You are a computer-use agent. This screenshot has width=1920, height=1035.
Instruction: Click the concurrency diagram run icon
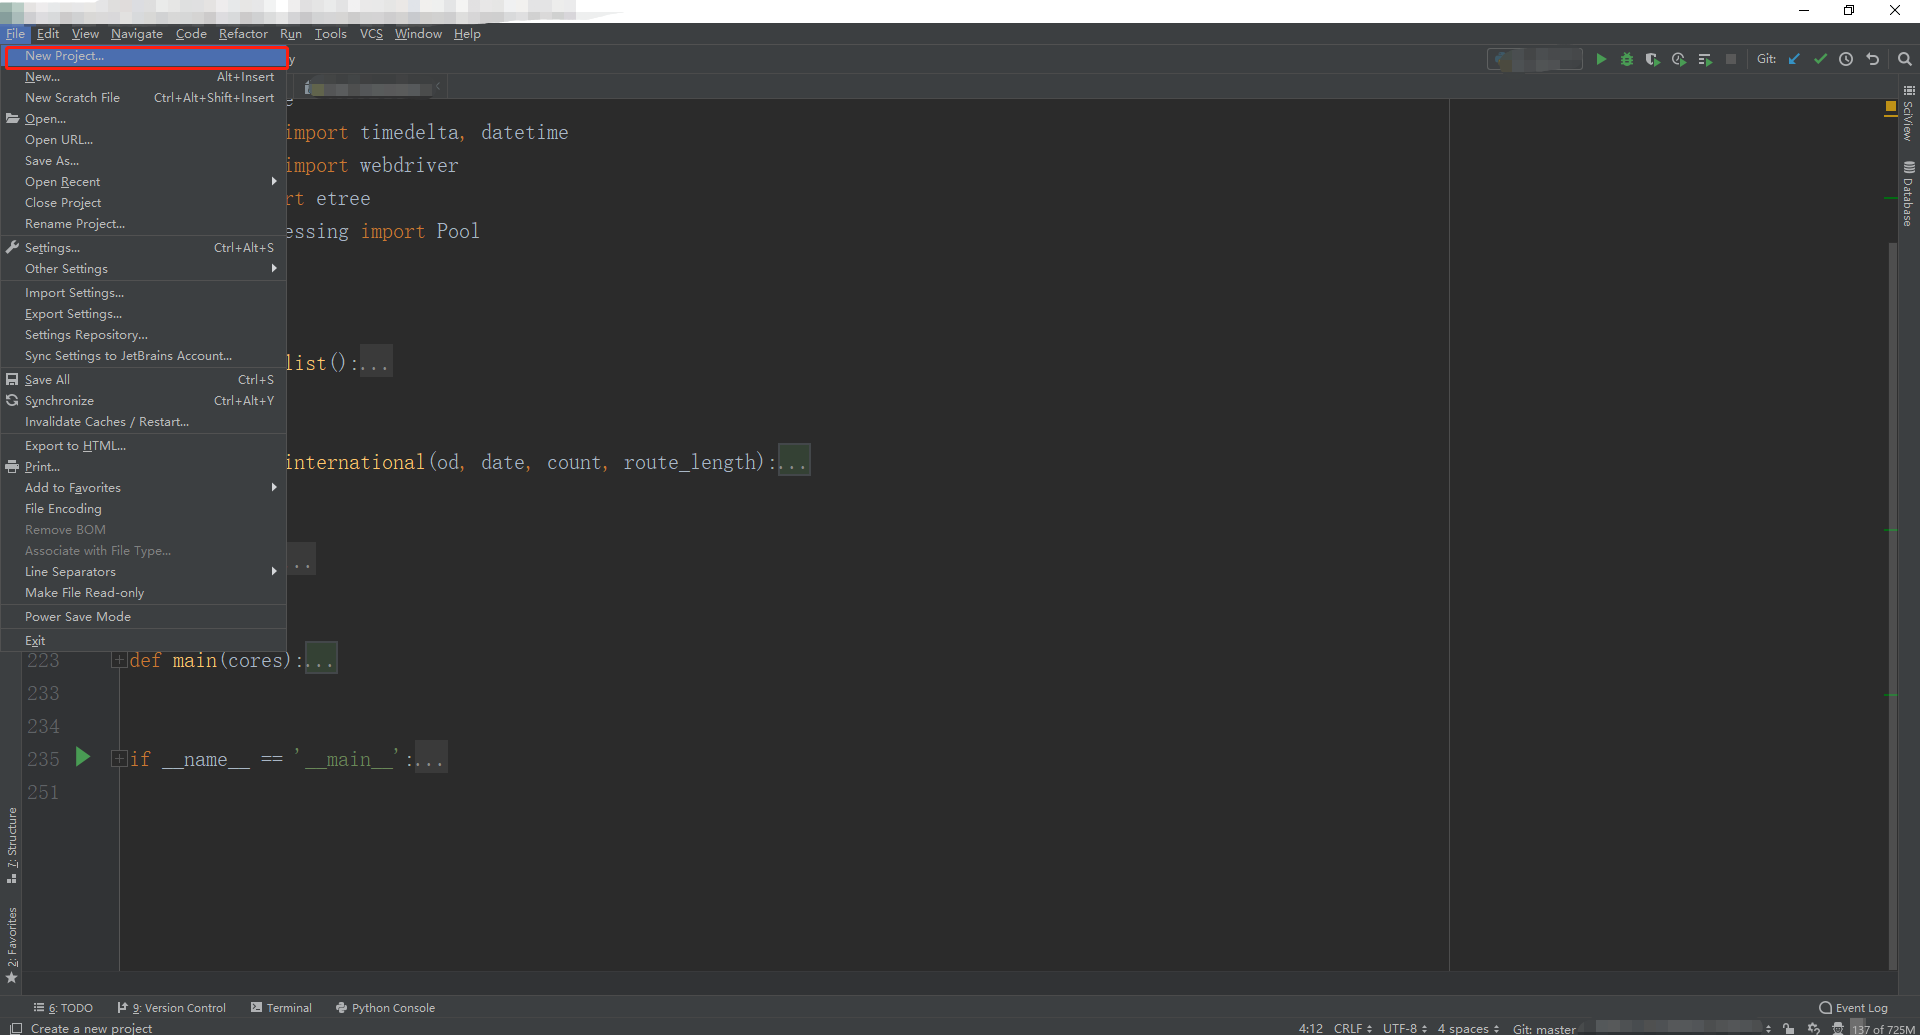(x=1705, y=59)
